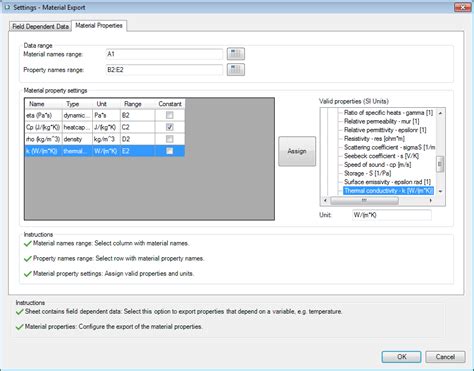474x371 pixels.
Task: Click the heatcap... type cell
Action: [x=77, y=127]
